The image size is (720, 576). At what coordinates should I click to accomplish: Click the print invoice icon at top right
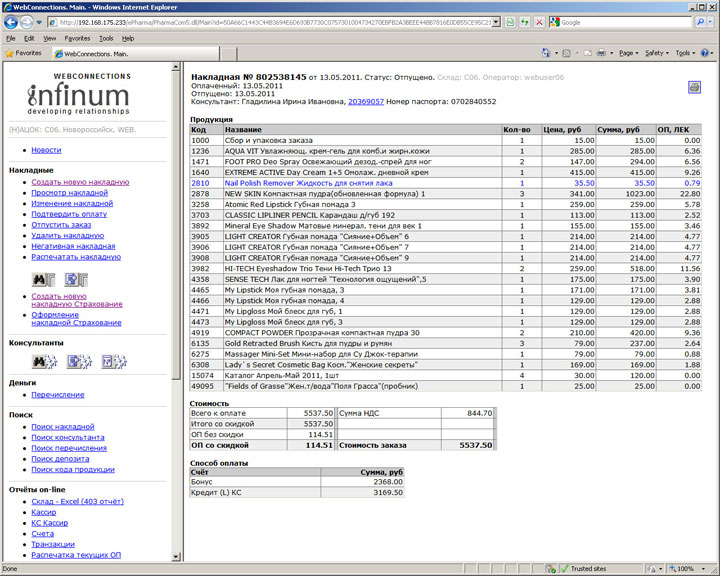(x=694, y=87)
